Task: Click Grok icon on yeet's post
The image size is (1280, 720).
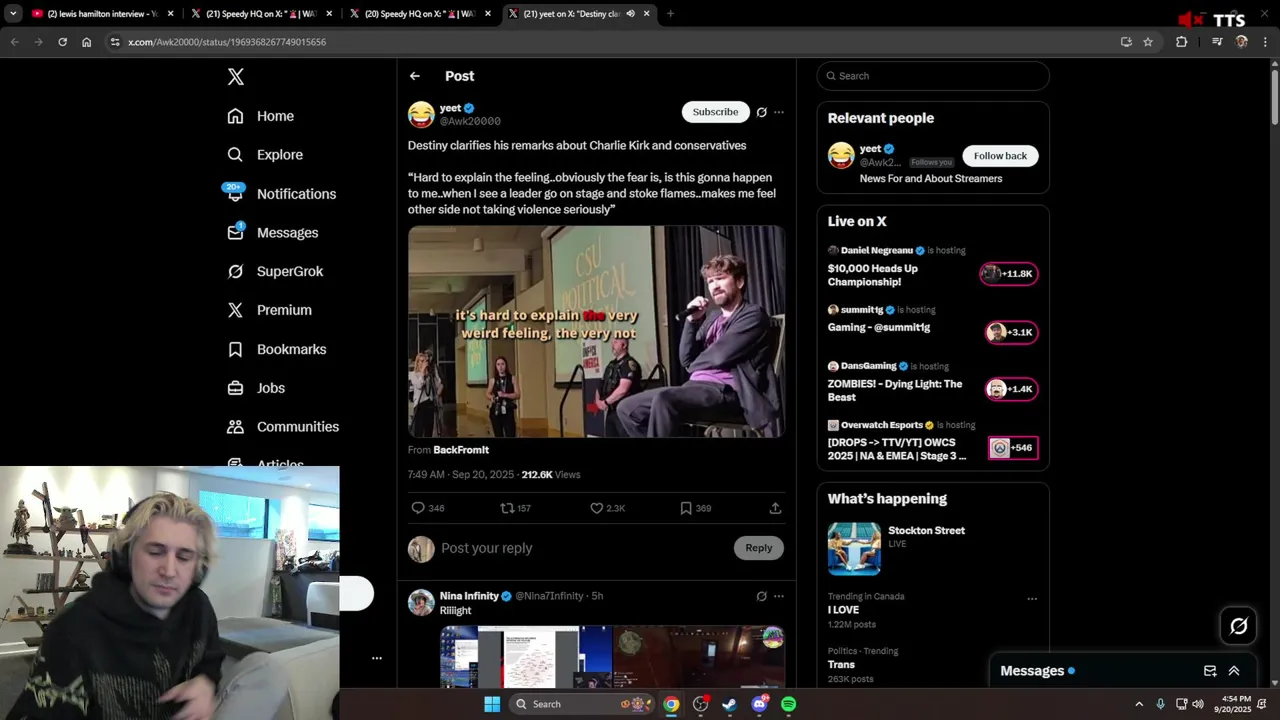Action: click(x=761, y=112)
